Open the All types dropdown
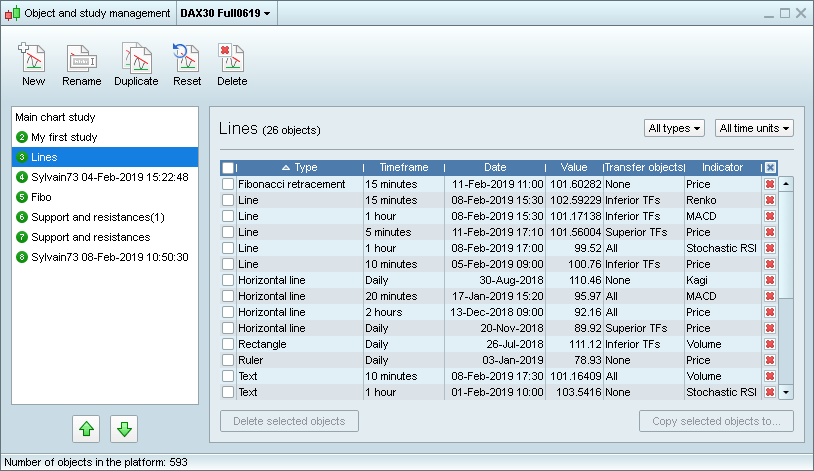Screen dimensions: 814x471 (x=674, y=129)
